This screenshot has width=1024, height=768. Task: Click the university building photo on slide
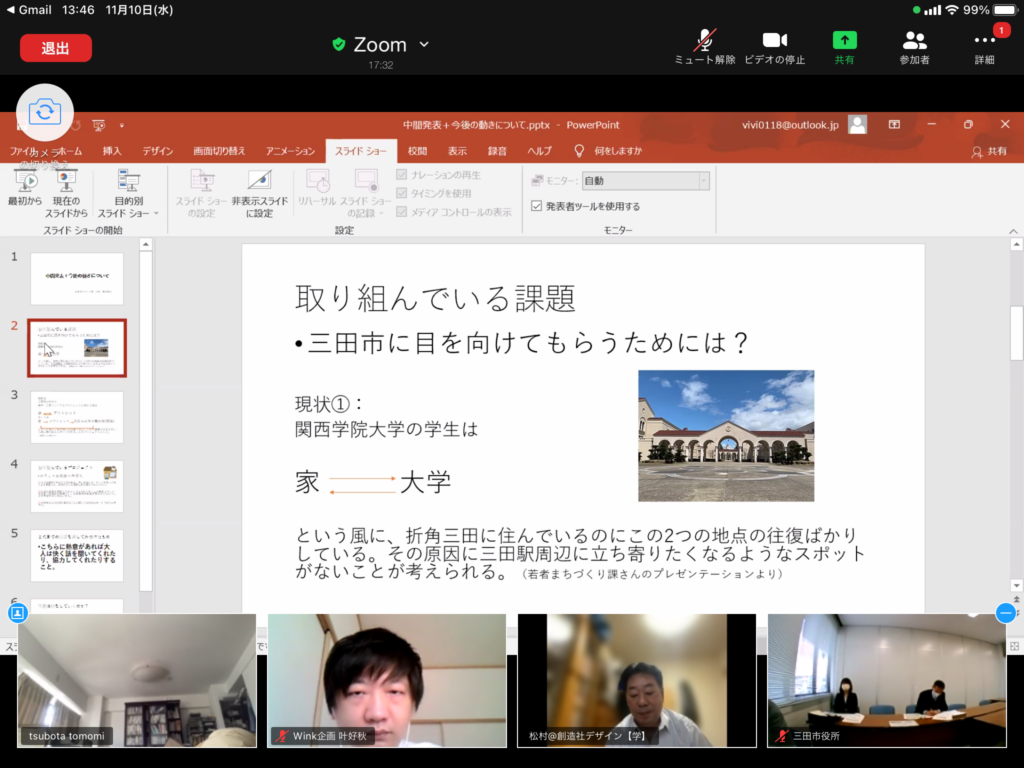coord(726,436)
